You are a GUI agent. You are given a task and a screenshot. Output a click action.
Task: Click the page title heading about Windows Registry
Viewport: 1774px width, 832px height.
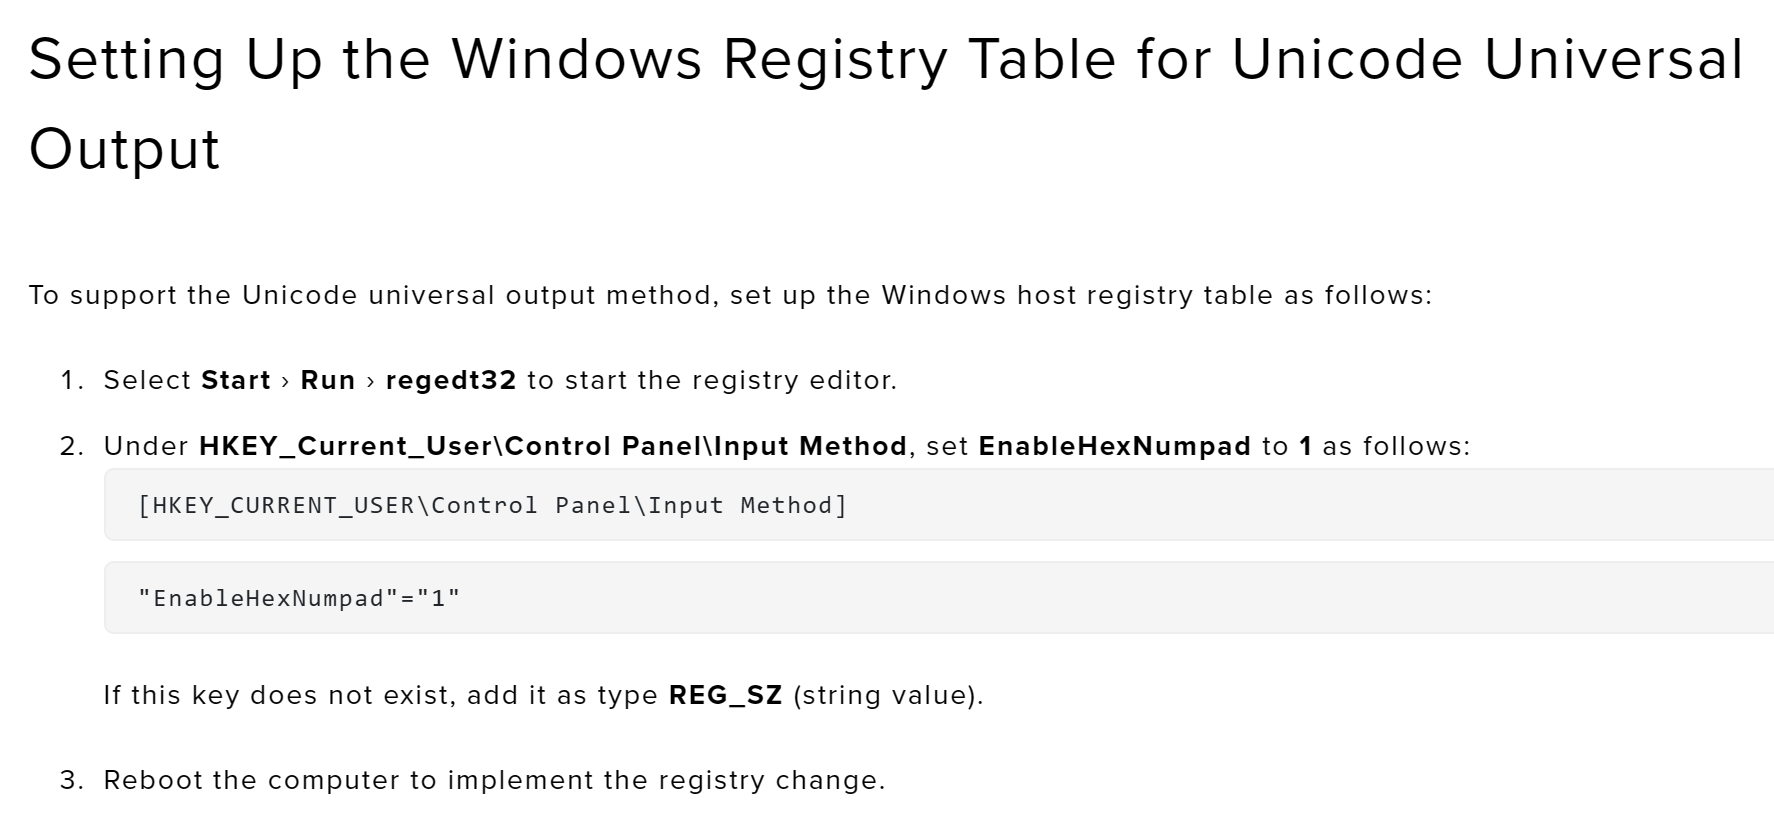885,60
